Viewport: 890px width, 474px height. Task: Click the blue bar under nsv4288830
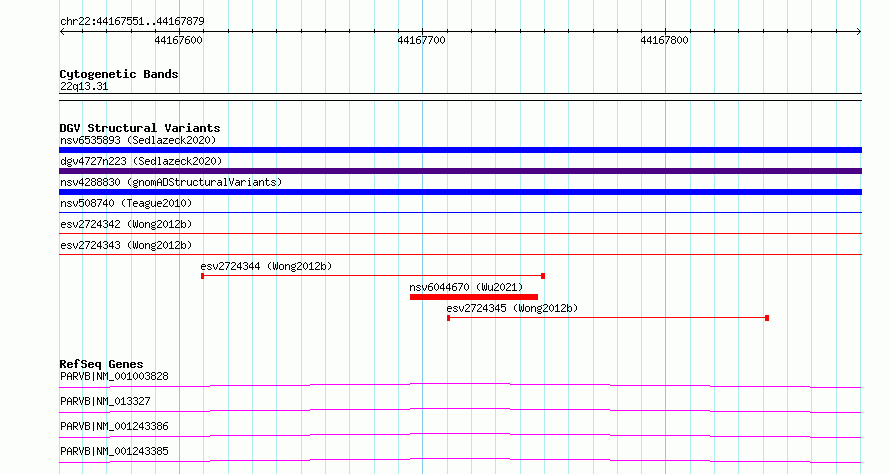pyautogui.click(x=460, y=192)
